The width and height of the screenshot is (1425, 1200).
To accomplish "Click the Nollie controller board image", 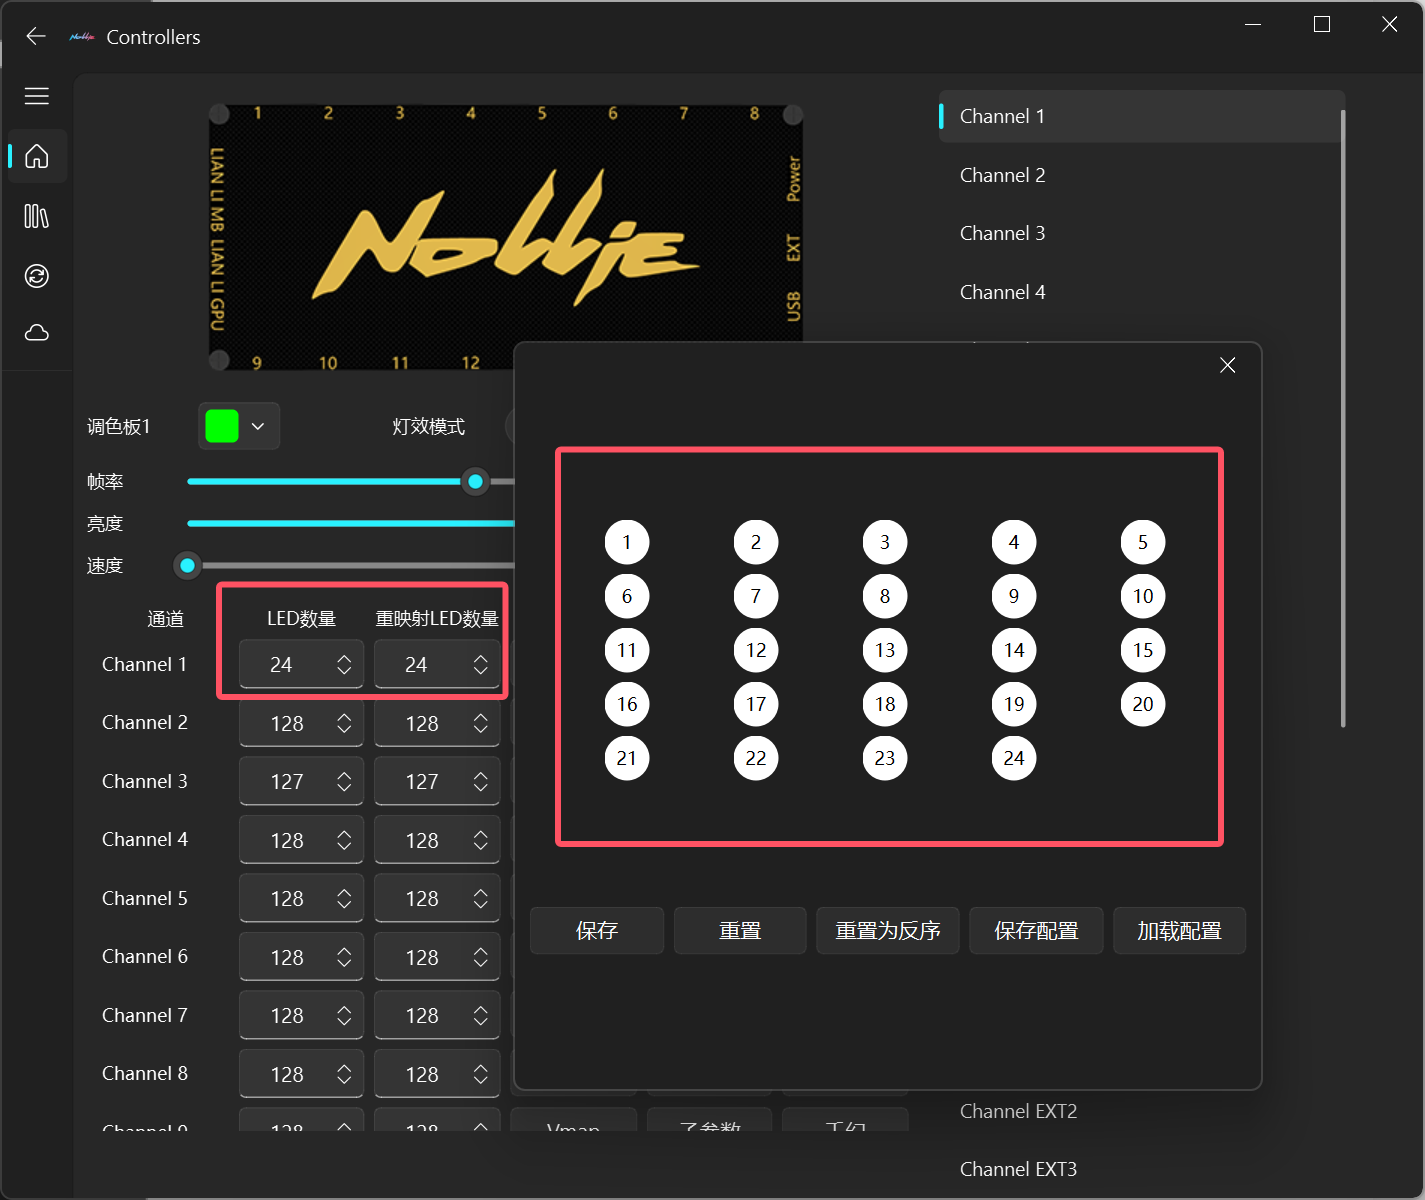I will pyautogui.click(x=506, y=238).
